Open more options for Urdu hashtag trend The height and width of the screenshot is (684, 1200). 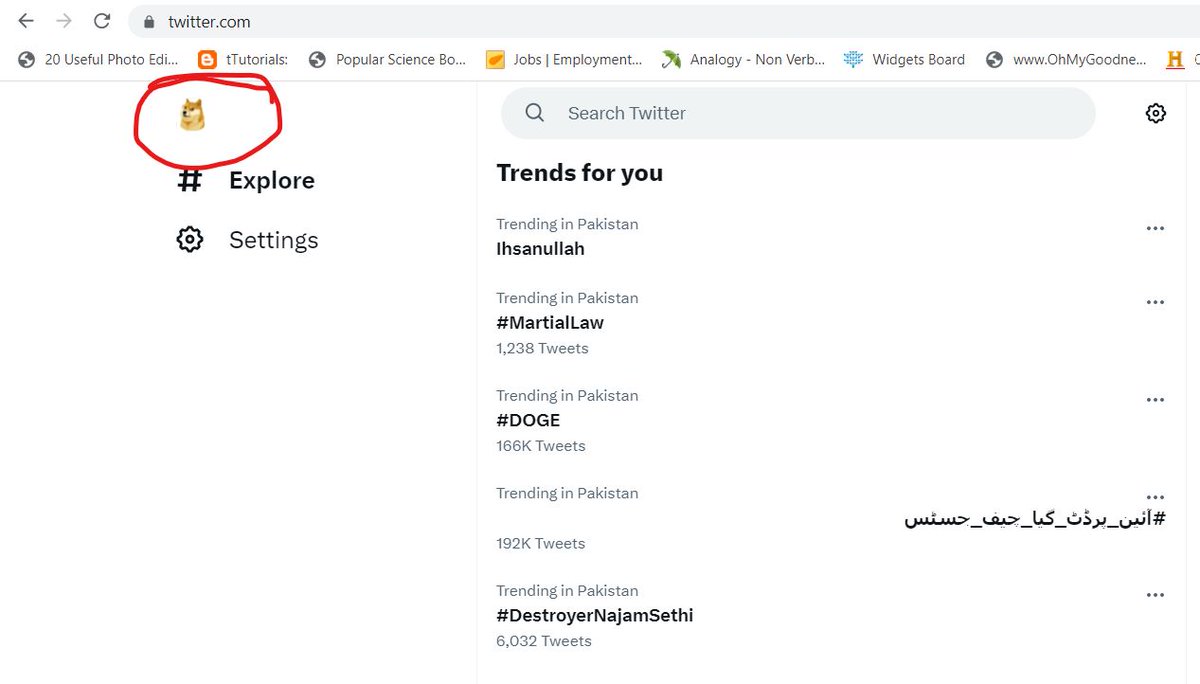click(1155, 497)
